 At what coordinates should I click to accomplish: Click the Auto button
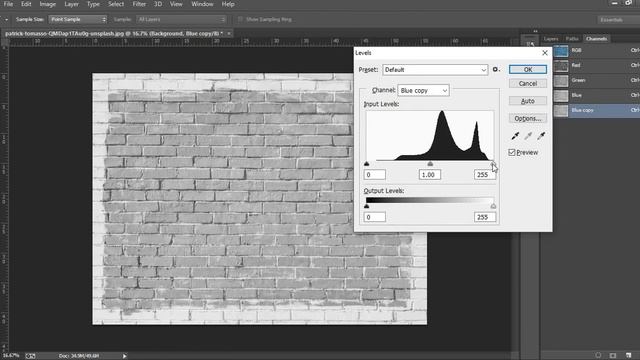coord(528,101)
